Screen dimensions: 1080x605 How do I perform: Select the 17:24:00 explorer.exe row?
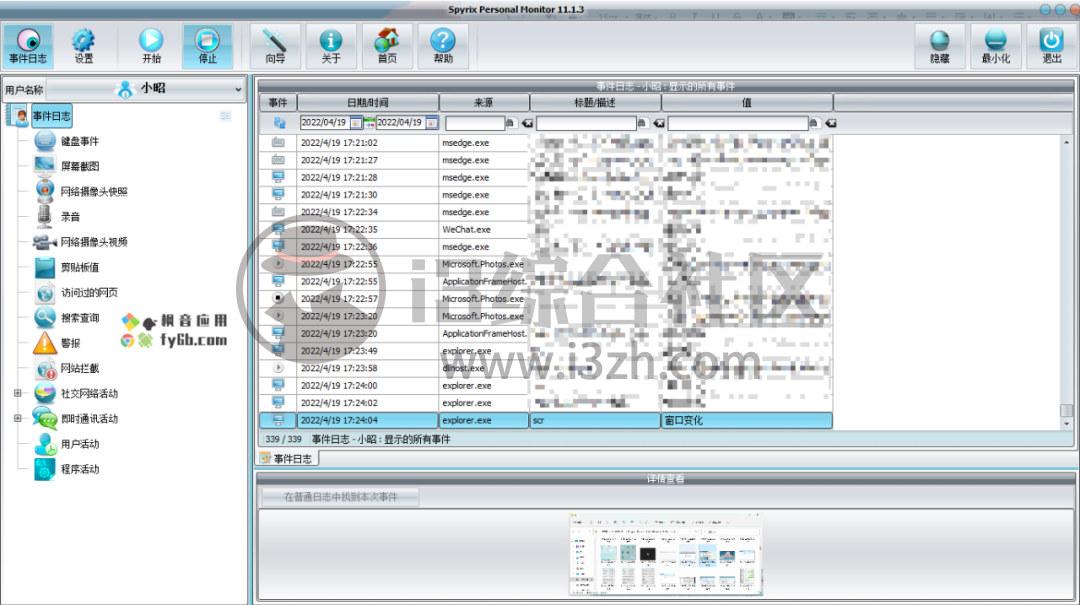pyautogui.click(x=546, y=386)
